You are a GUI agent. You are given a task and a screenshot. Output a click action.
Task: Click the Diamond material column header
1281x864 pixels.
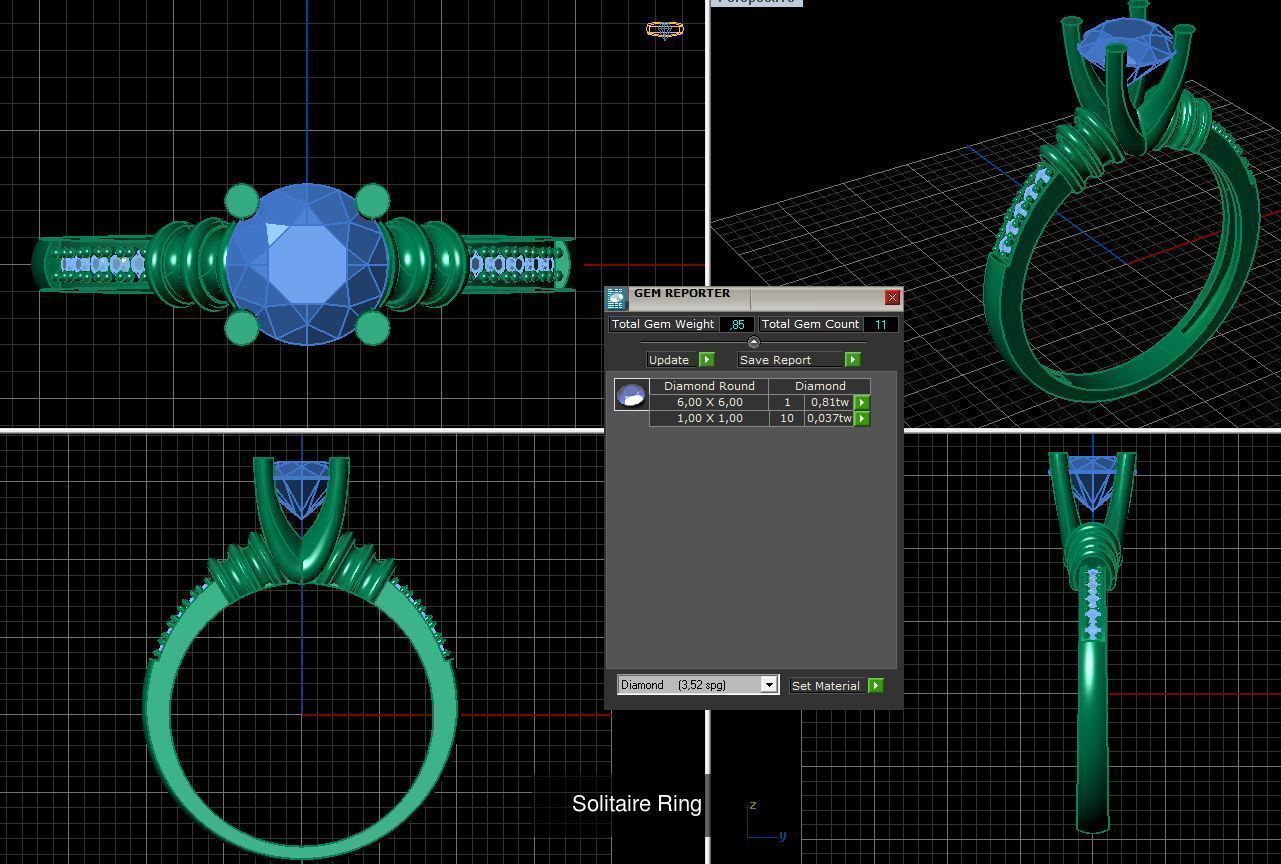pos(820,386)
